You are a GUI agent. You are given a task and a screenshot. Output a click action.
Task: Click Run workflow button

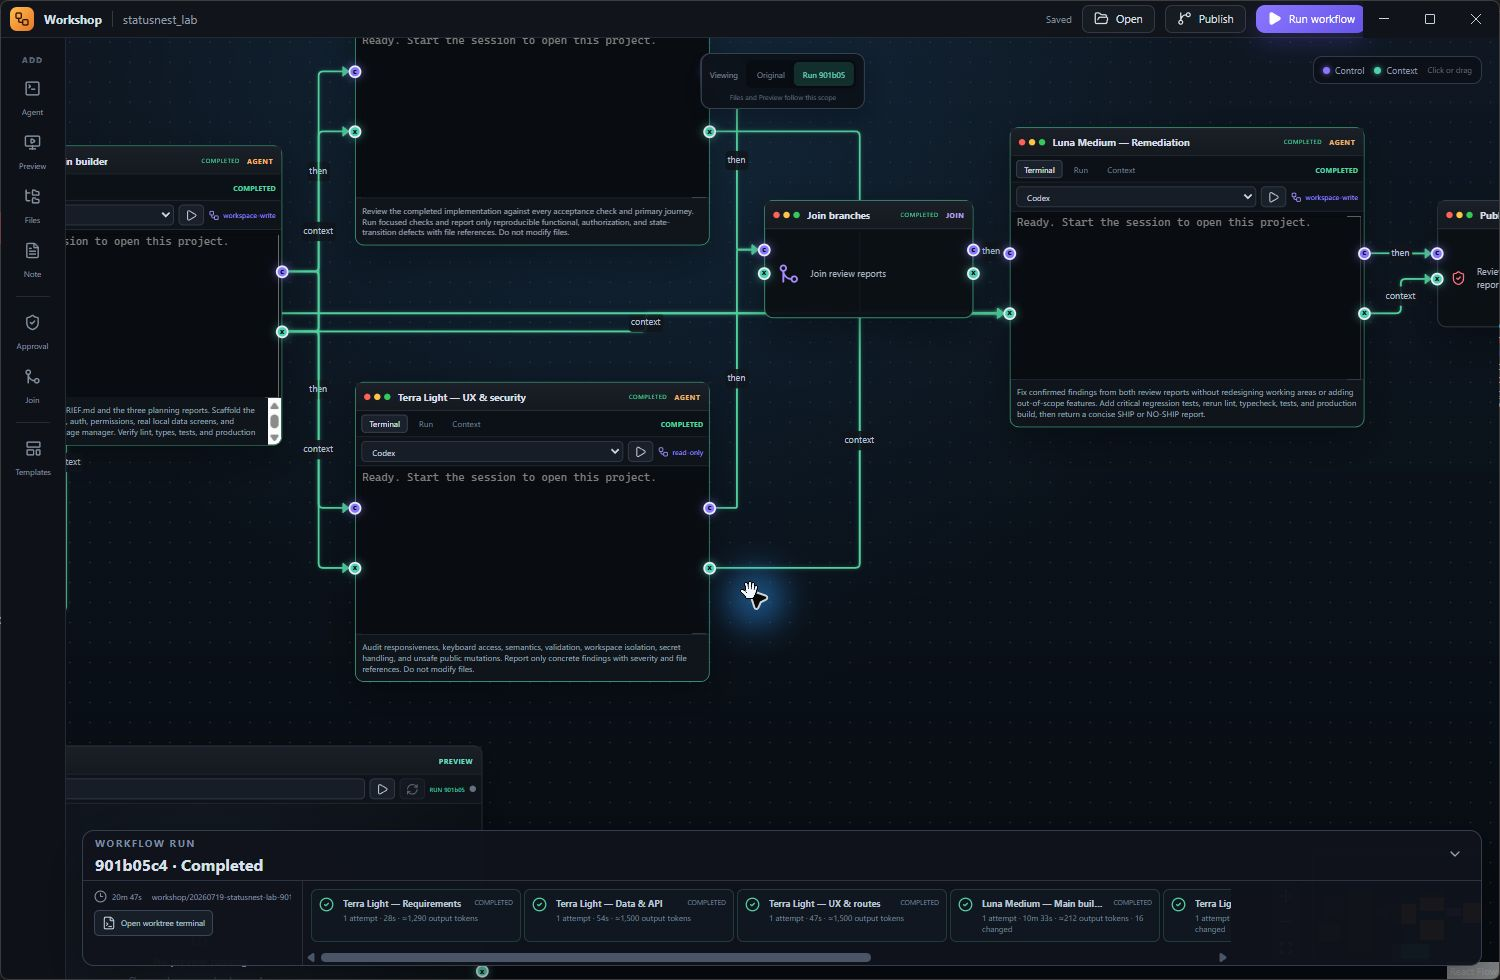click(x=1310, y=19)
